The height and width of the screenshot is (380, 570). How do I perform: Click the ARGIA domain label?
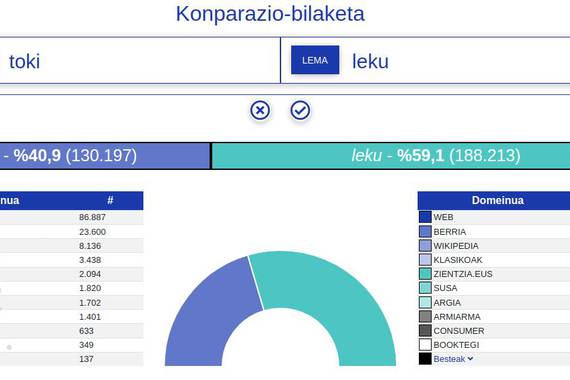447,303
